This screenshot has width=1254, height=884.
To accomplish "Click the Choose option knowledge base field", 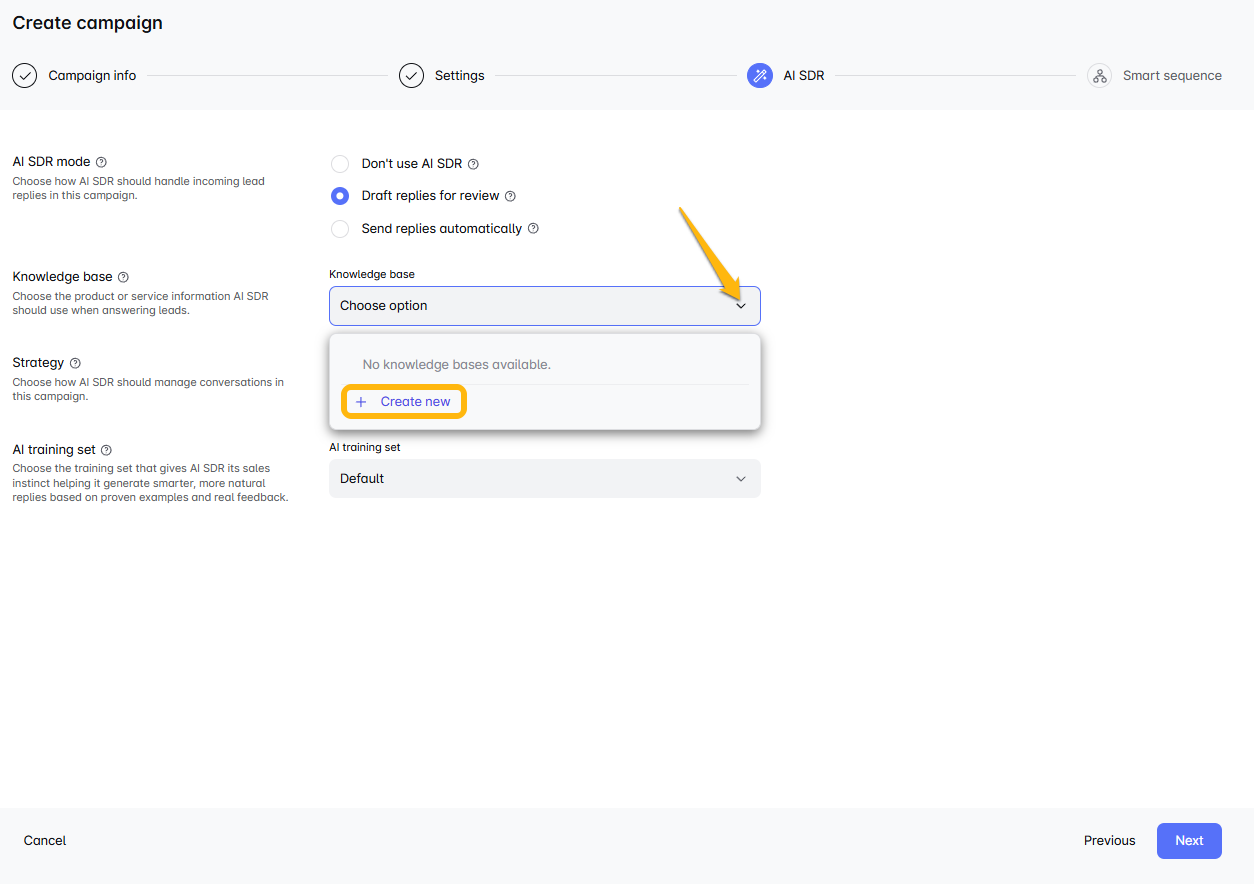I will tap(545, 306).
